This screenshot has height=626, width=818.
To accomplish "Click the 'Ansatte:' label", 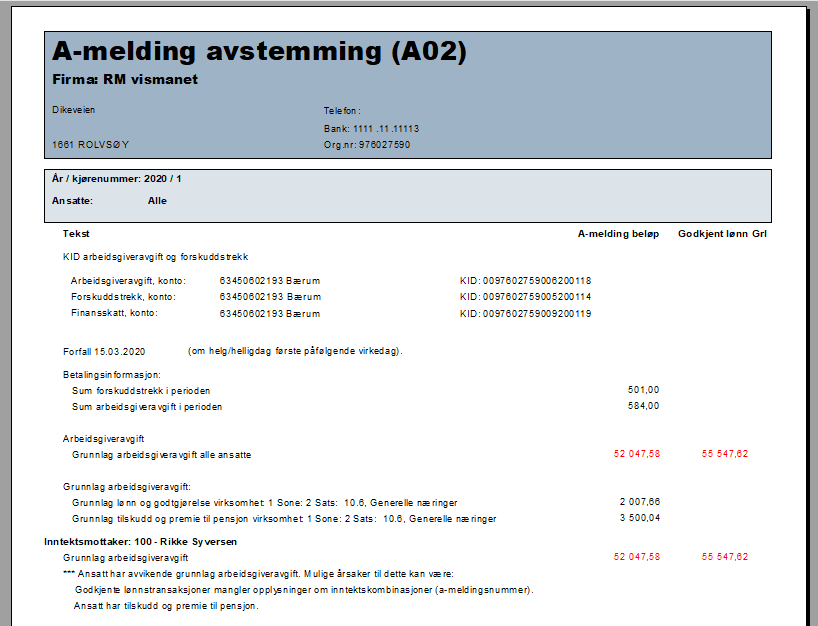I will click(73, 201).
